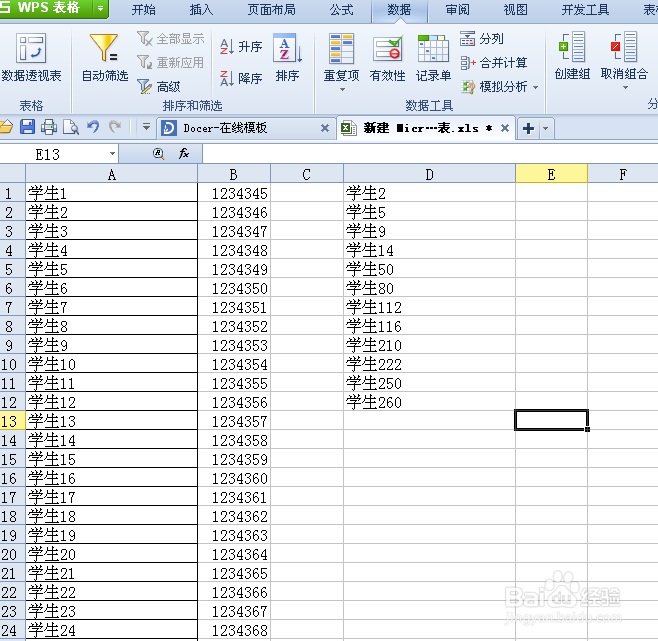Click cell containing 1234357
This screenshot has height=641, width=658.
[234, 421]
